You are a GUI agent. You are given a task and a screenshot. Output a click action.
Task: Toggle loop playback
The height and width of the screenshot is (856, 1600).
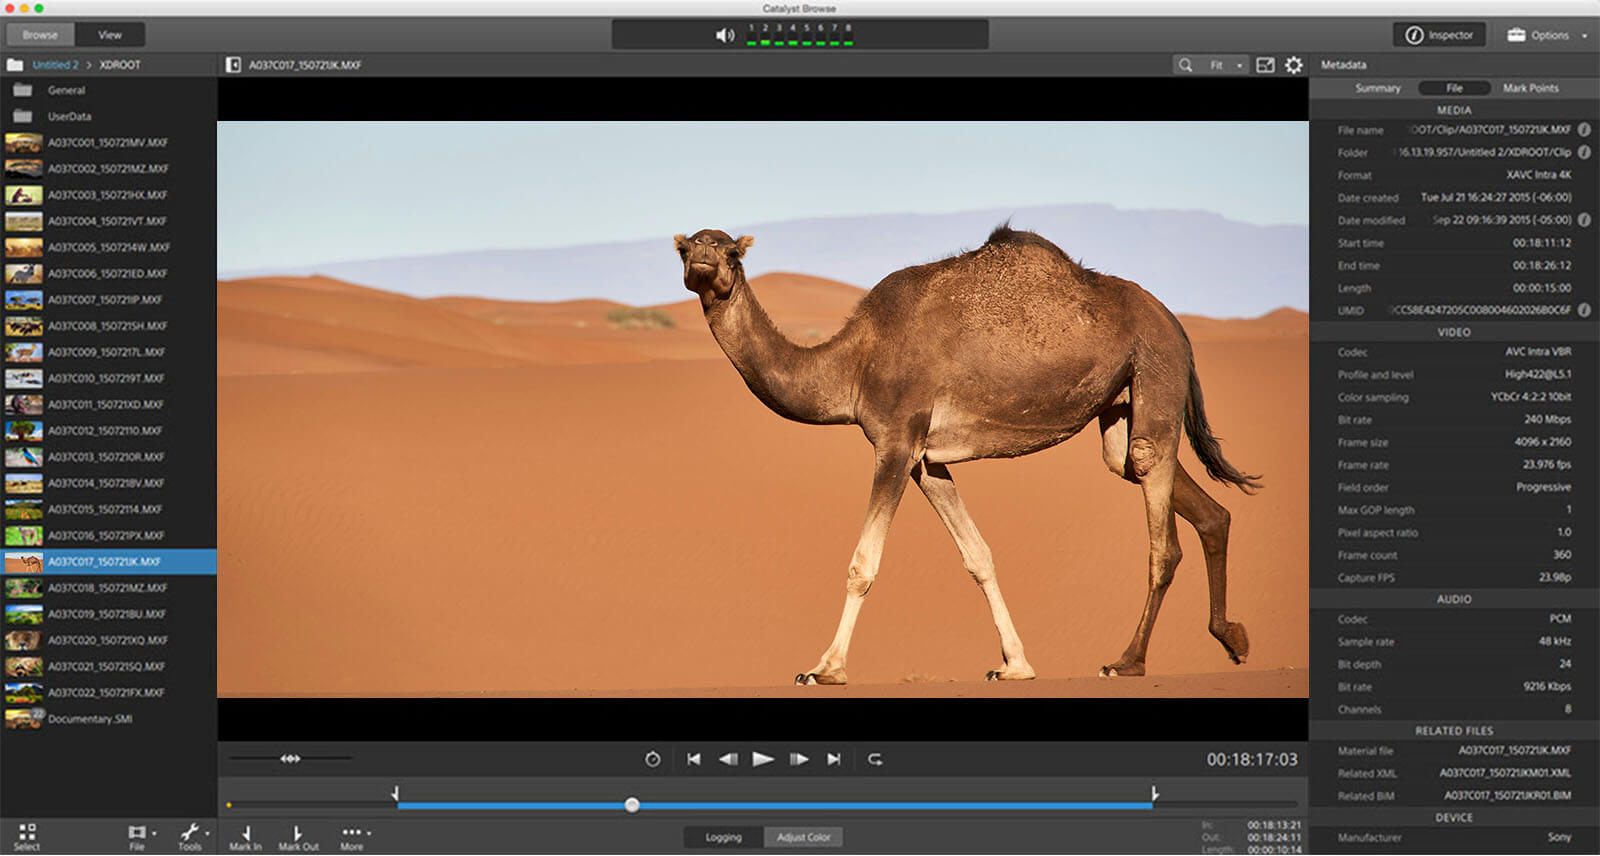(x=875, y=760)
